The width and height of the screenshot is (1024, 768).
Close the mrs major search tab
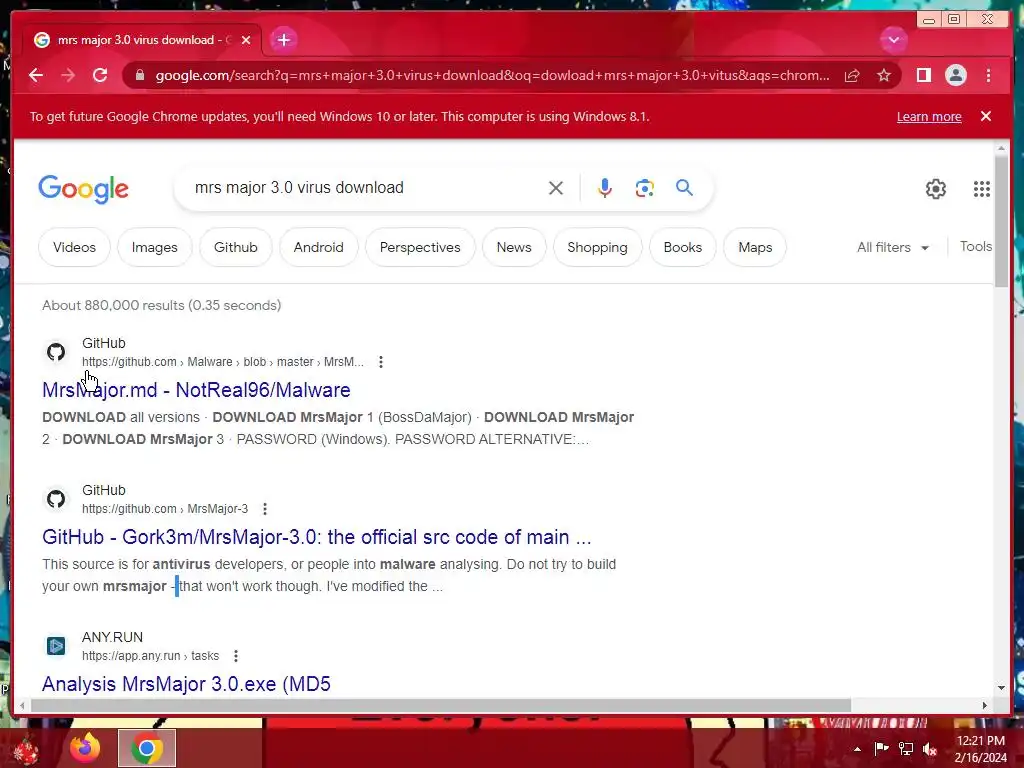pyautogui.click(x=246, y=40)
